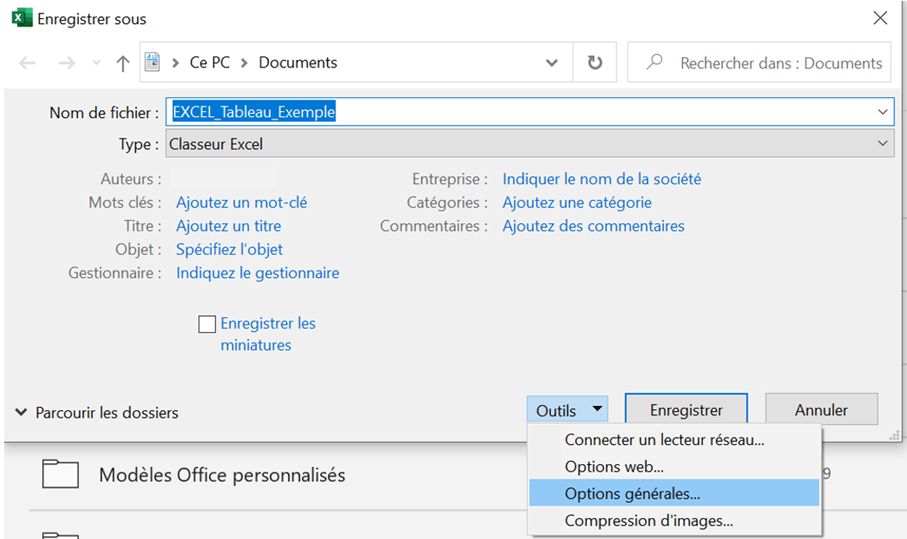Open recent locations dropdown arrow
907x539 pixels.
coord(96,62)
